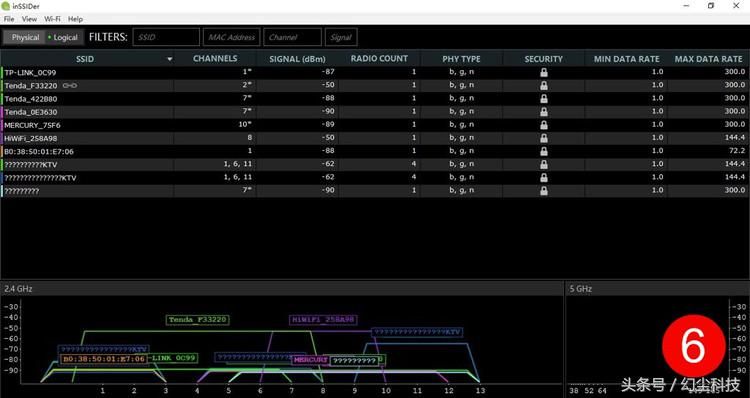Image resolution: width=750 pixels, height=398 pixels.
Task: Click the Channel filter field
Action: pos(292,37)
